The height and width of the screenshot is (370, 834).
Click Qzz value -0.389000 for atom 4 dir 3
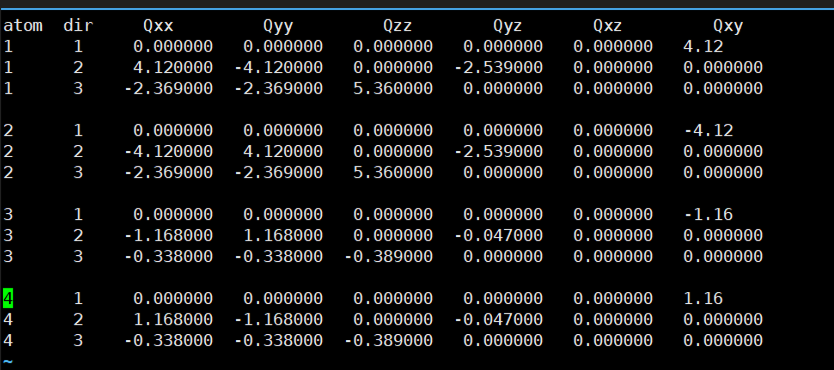coord(388,340)
